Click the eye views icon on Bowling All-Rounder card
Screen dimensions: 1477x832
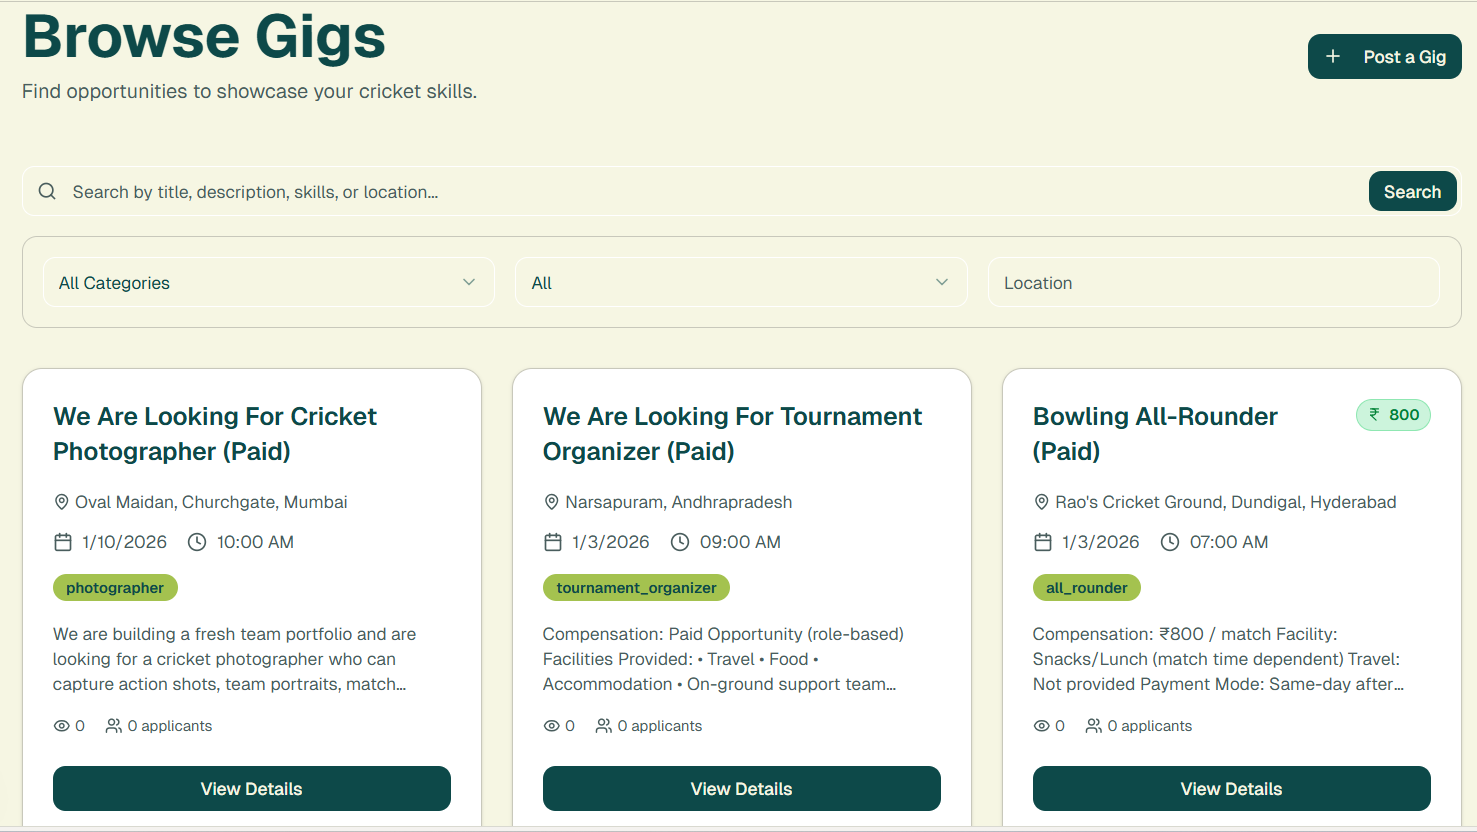click(x=1041, y=725)
